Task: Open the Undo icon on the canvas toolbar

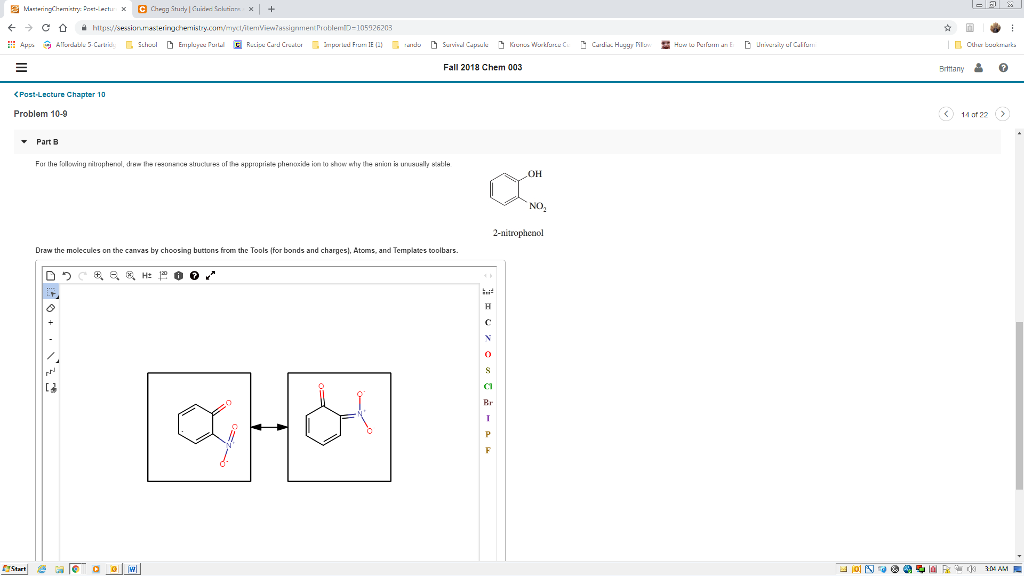Action: click(x=67, y=275)
